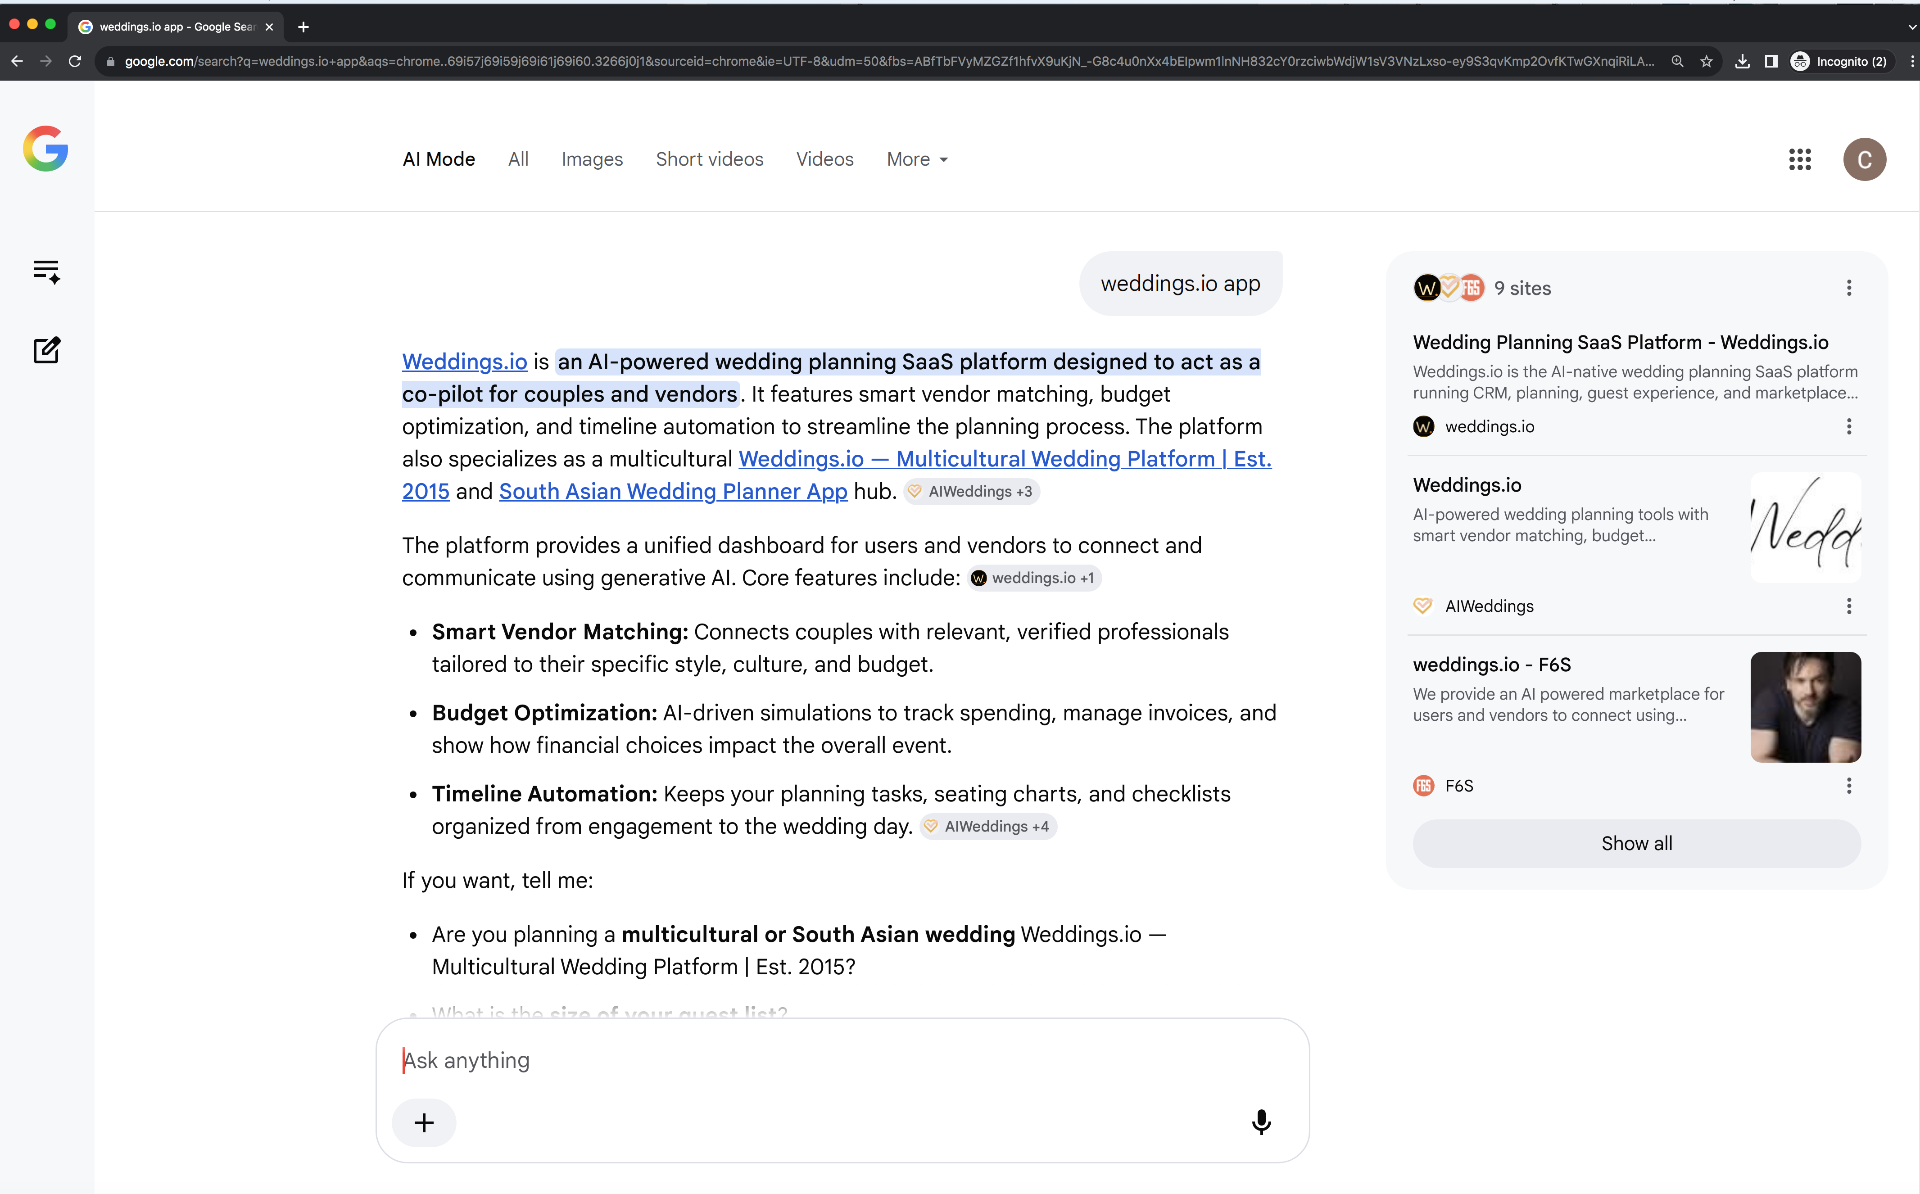This screenshot has width=1920, height=1194.
Task: Click the address bar URL
Action: (x=888, y=61)
